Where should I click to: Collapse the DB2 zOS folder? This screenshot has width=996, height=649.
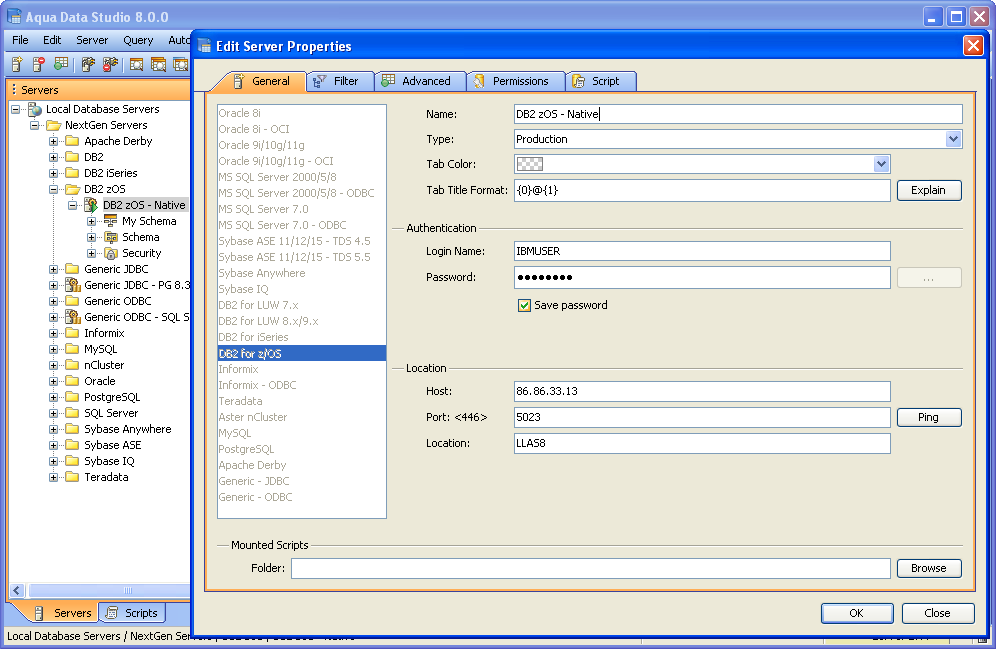(54, 189)
